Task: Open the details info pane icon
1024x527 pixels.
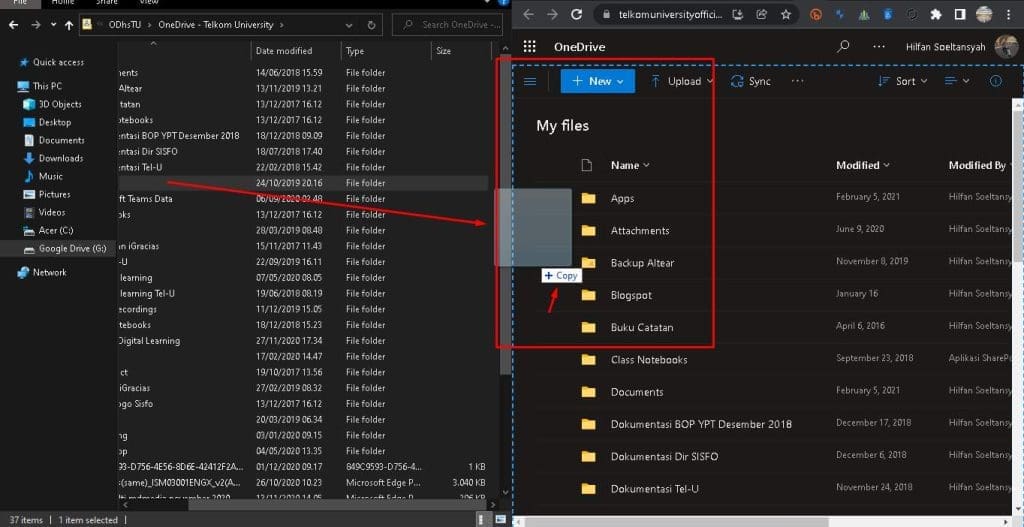Action: (x=996, y=81)
